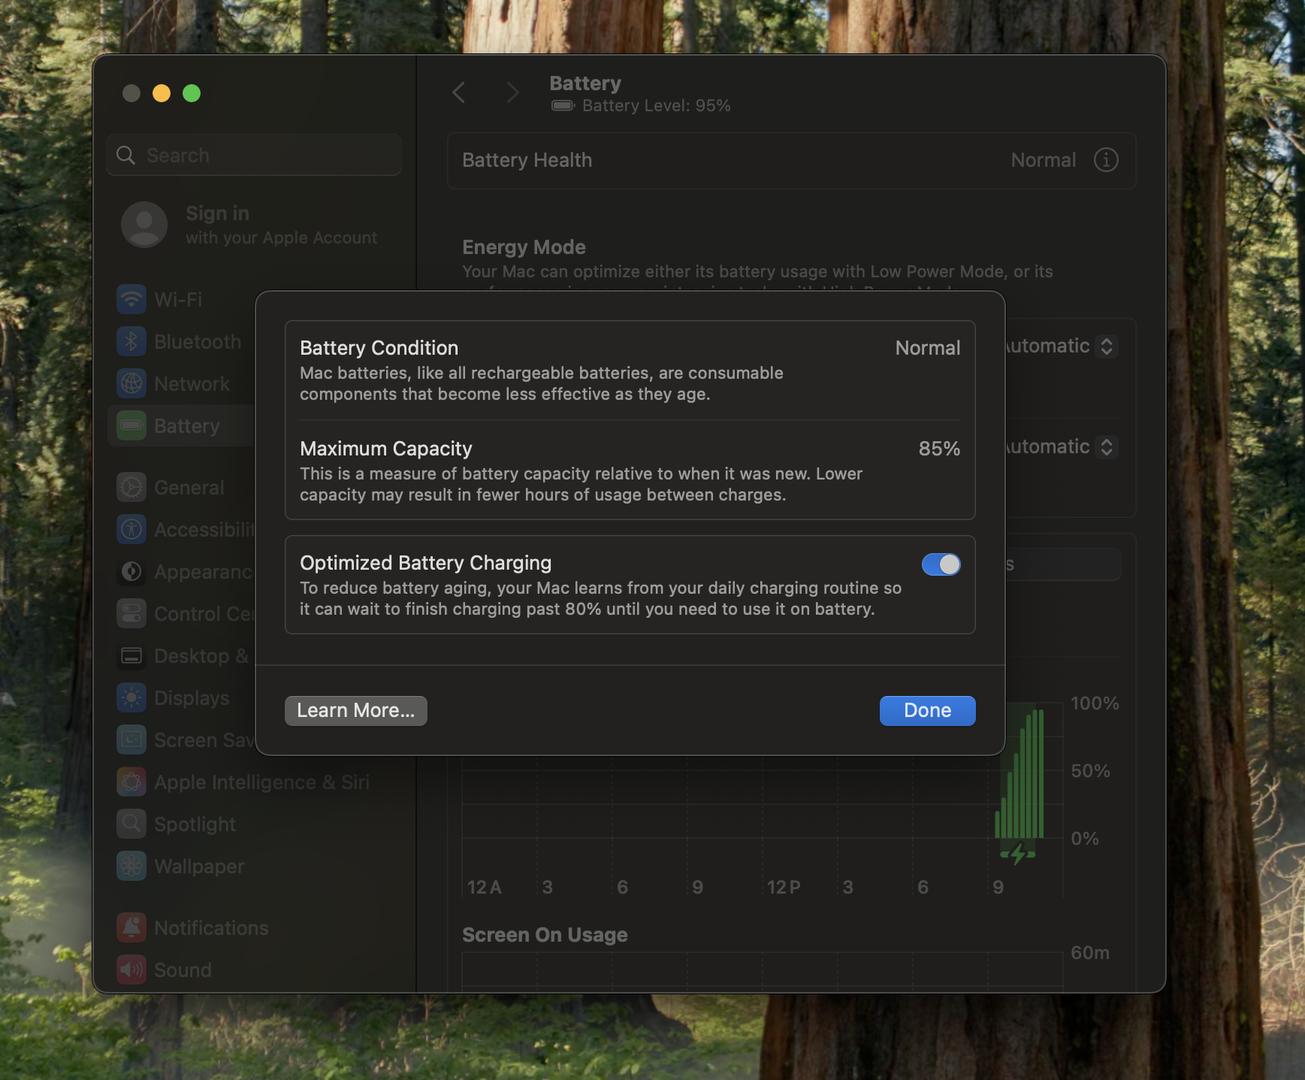Viewport: 1305px width, 1080px height.
Task: Click Sign in with your Apple Account
Action: tap(250, 225)
